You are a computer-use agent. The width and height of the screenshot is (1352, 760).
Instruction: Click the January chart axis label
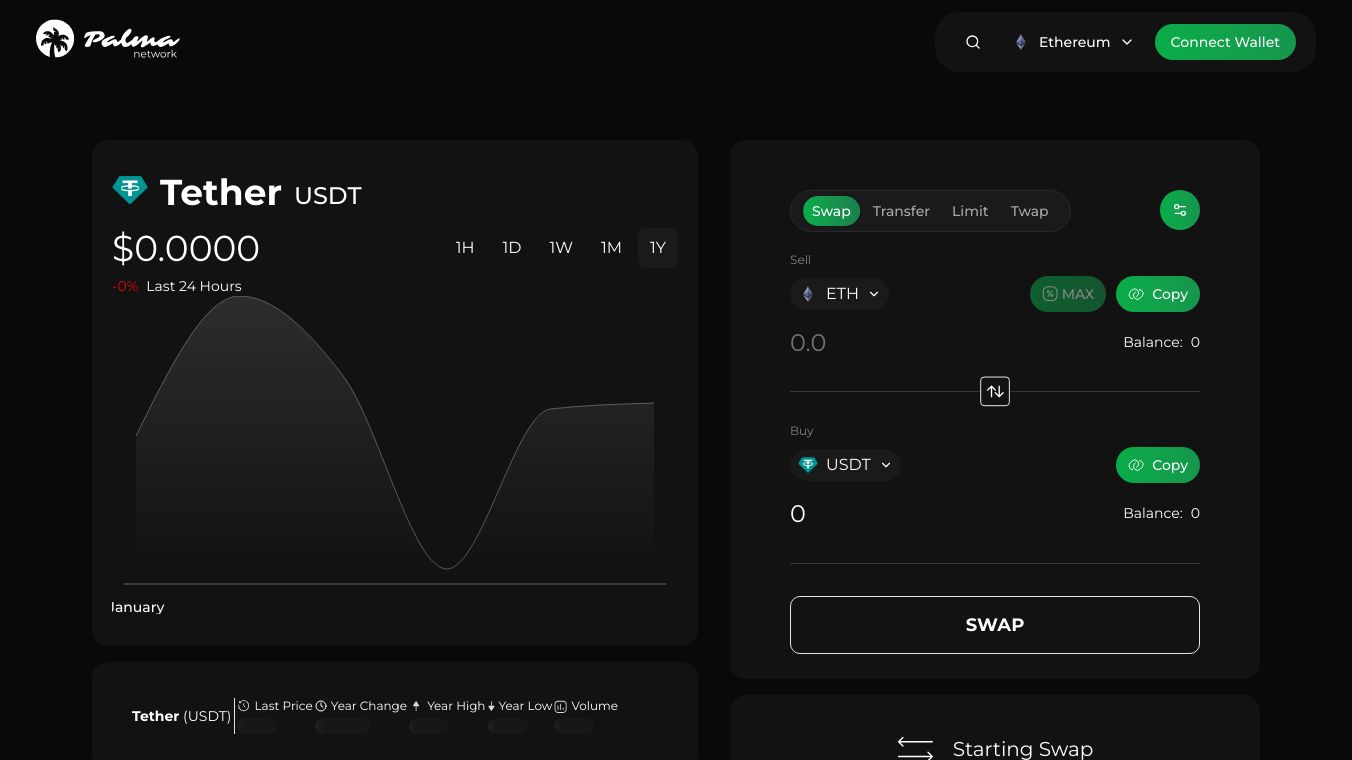[x=138, y=607]
